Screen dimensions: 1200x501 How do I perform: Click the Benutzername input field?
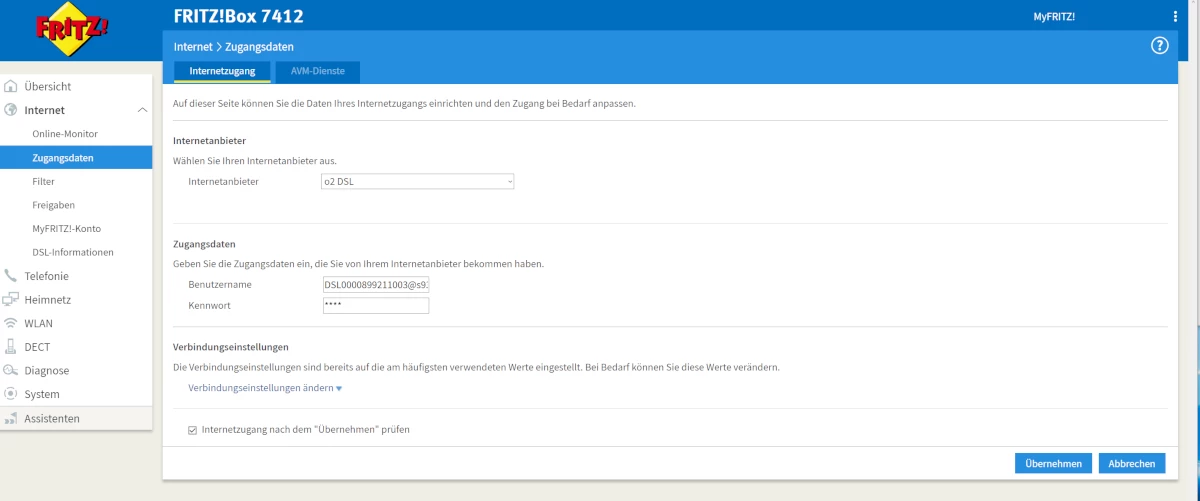click(376, 284)
